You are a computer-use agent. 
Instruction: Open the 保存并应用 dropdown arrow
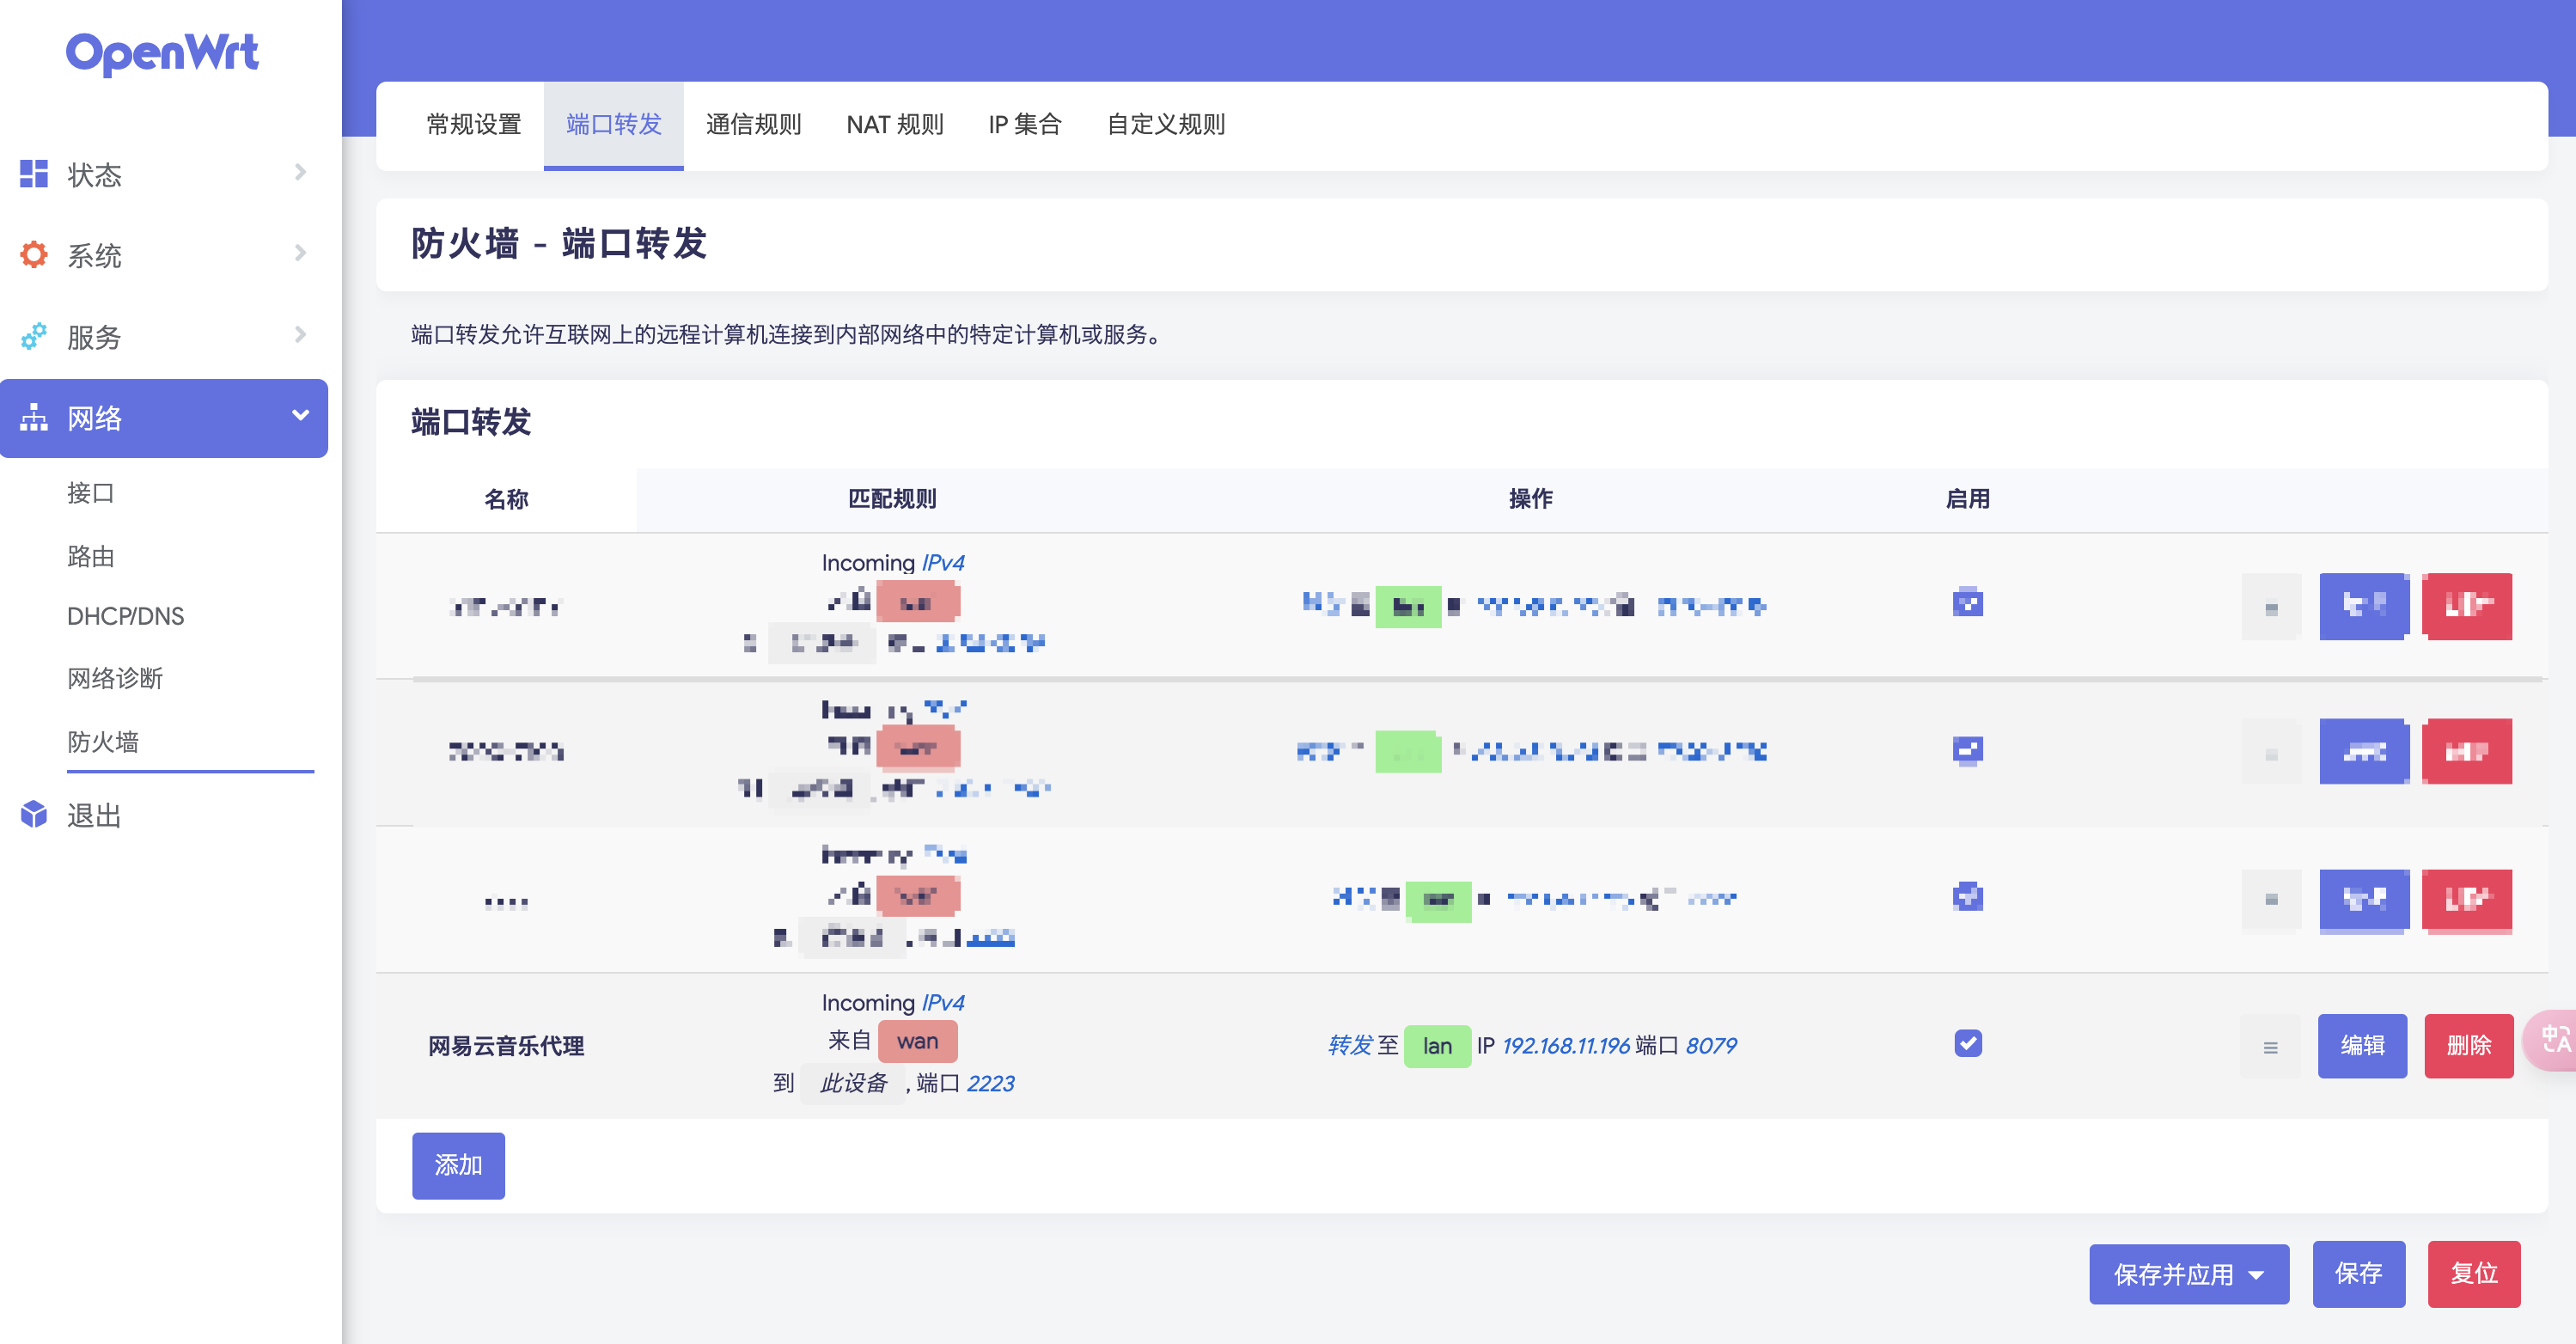click(2256, 1275)
